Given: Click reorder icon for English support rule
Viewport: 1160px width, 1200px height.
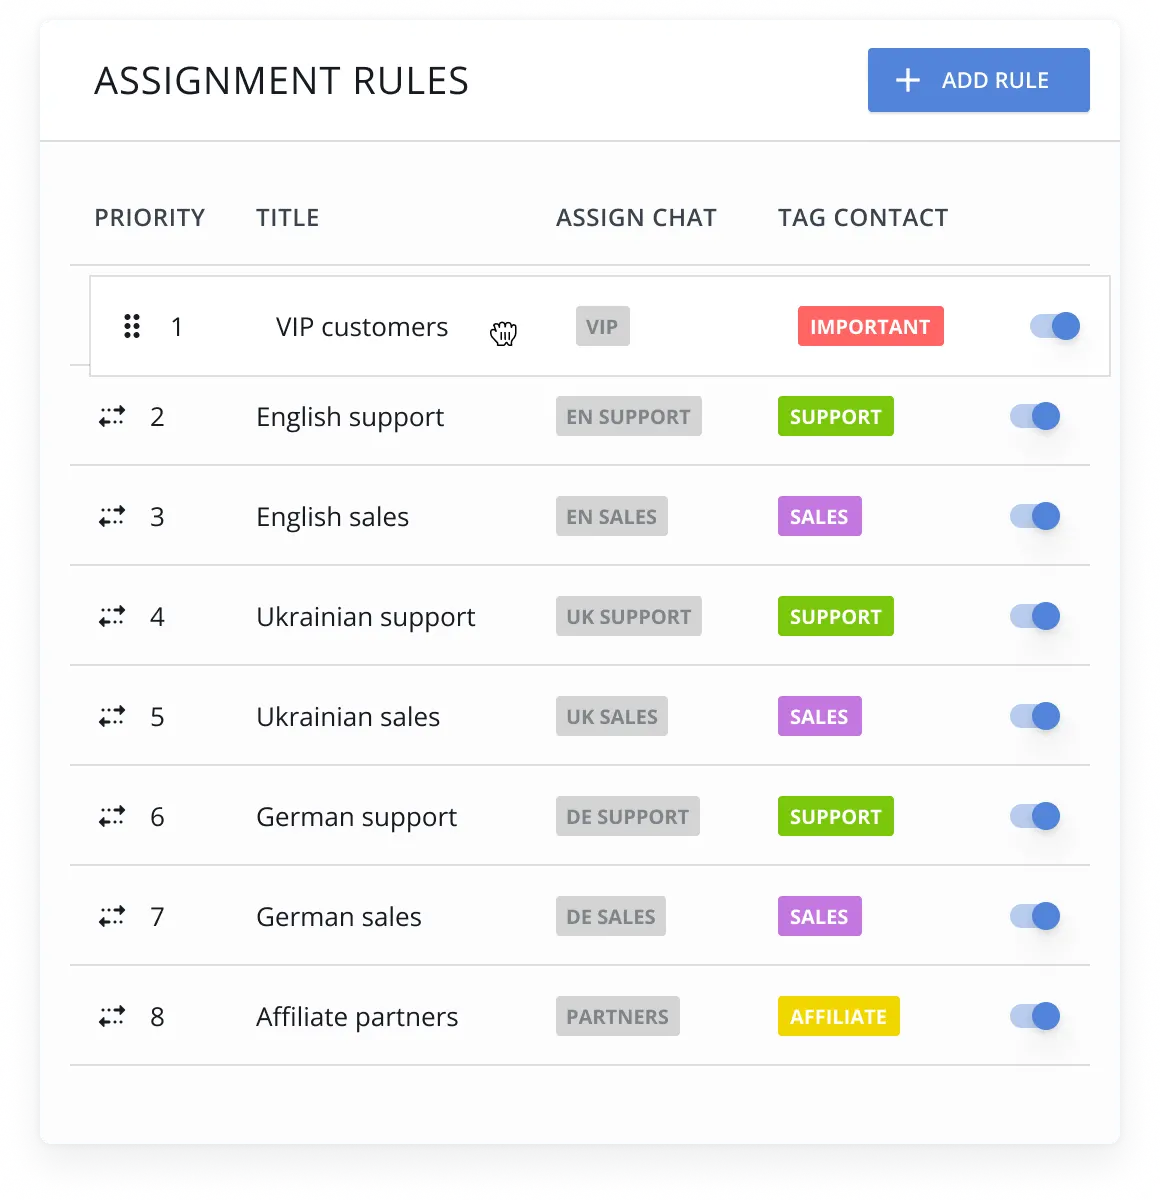Looking at the screenshot, I should click(x=112, y=416).
